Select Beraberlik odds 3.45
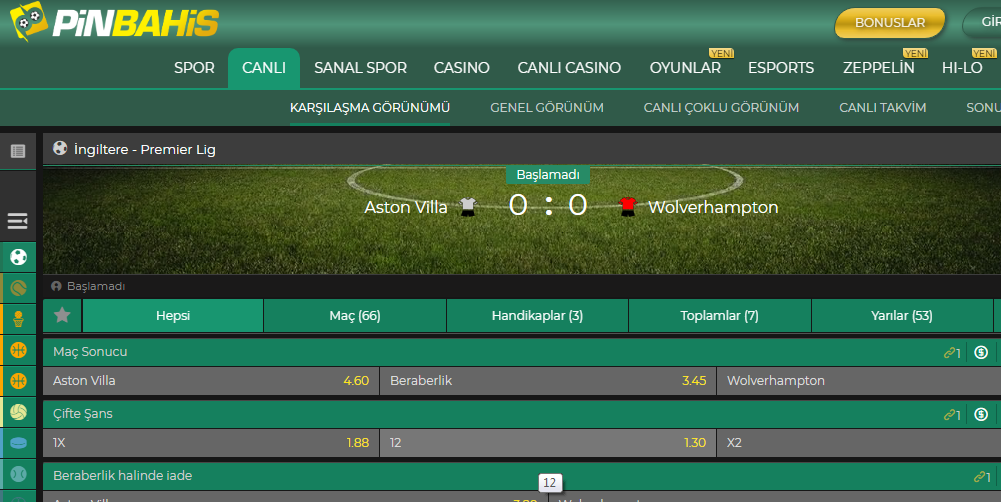Viewport: 1001px width, 502px height. tap(548, 381)
